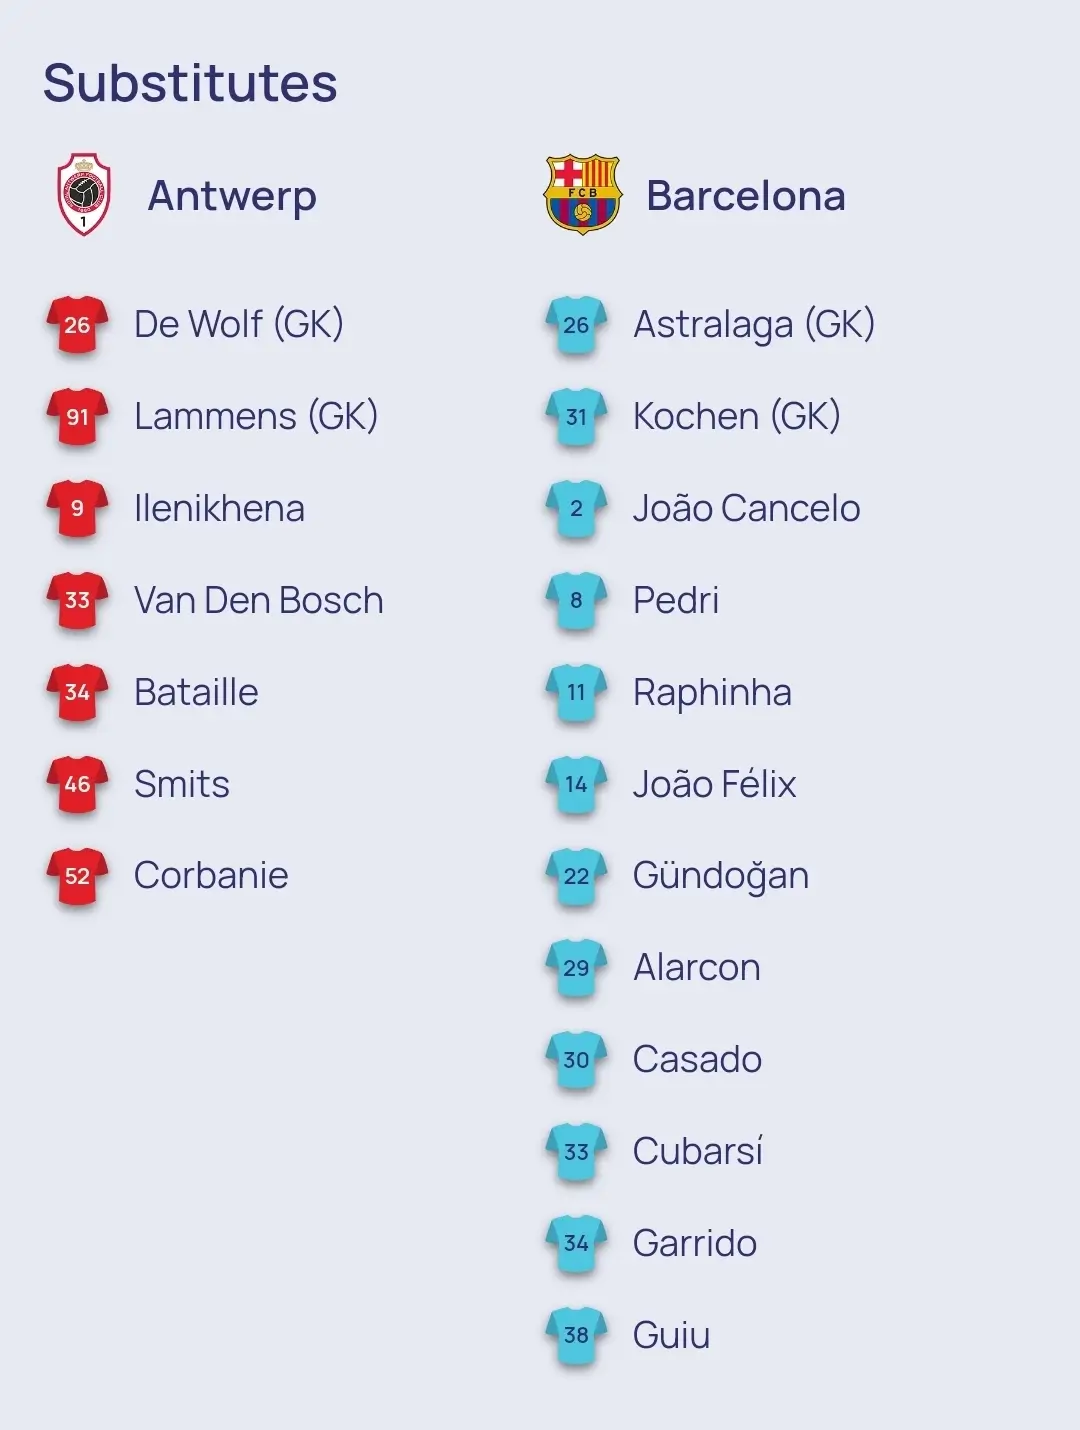Select player Cubarsí
The image size is (1080, 1430).
tap(697, 1151)
